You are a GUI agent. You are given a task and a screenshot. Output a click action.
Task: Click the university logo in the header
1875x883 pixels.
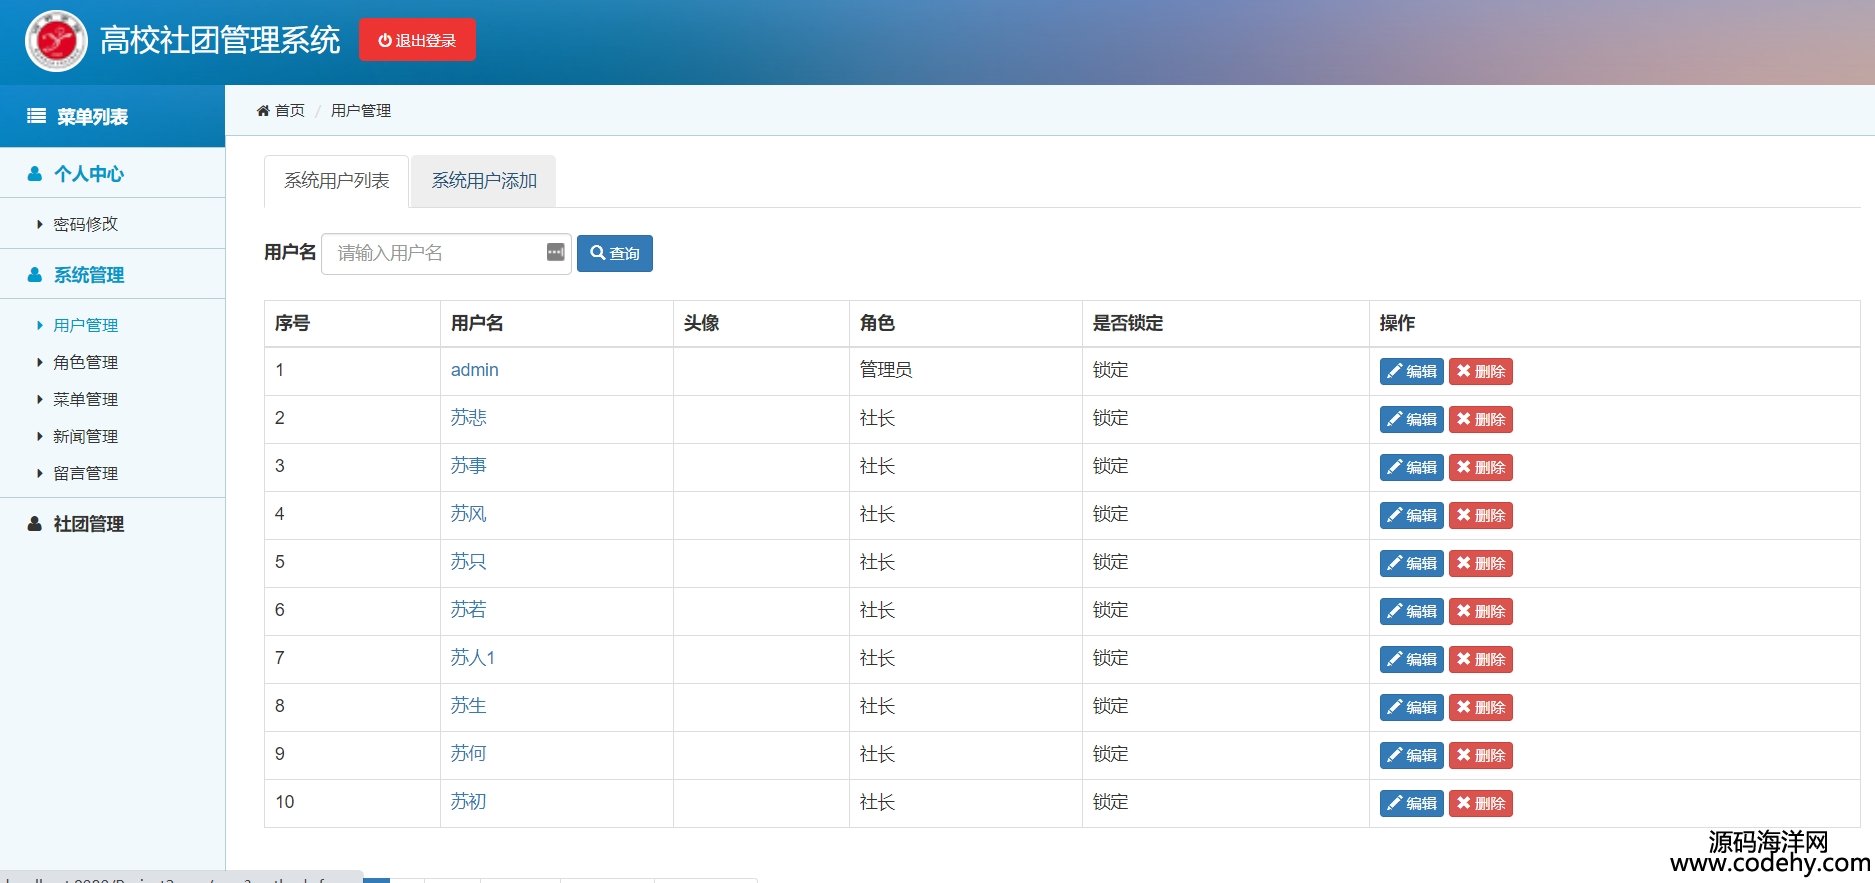(x=56, y=41)
